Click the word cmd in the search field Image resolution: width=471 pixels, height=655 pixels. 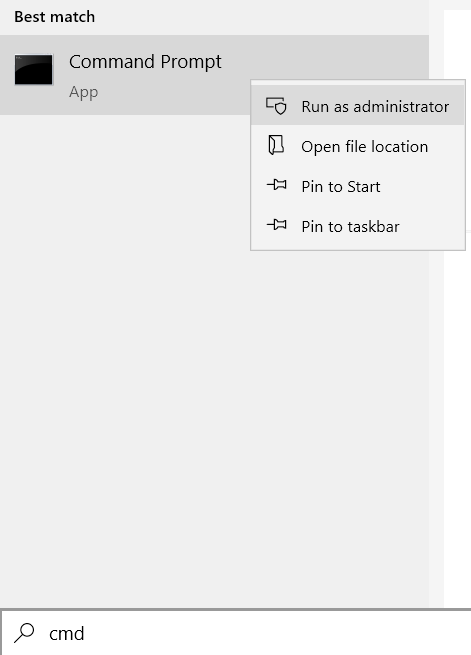point(66,633)
